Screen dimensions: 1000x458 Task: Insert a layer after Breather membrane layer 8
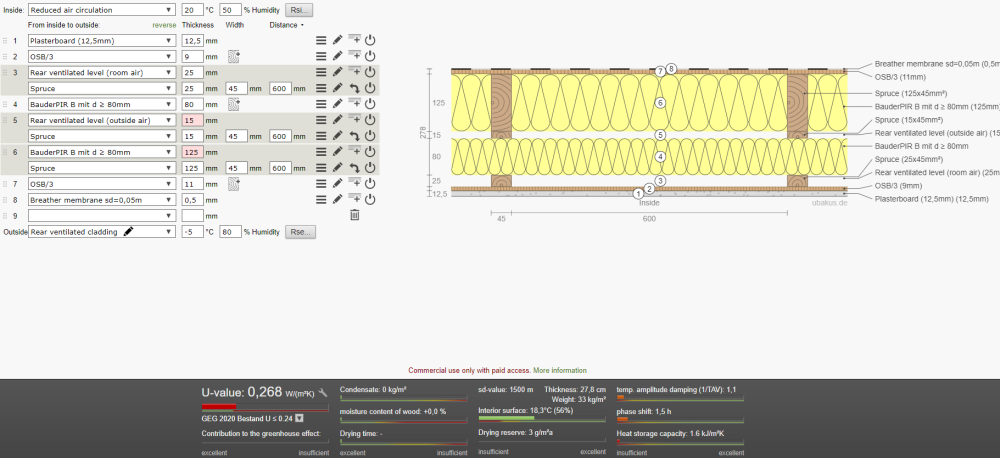click(x=354, y=199)
